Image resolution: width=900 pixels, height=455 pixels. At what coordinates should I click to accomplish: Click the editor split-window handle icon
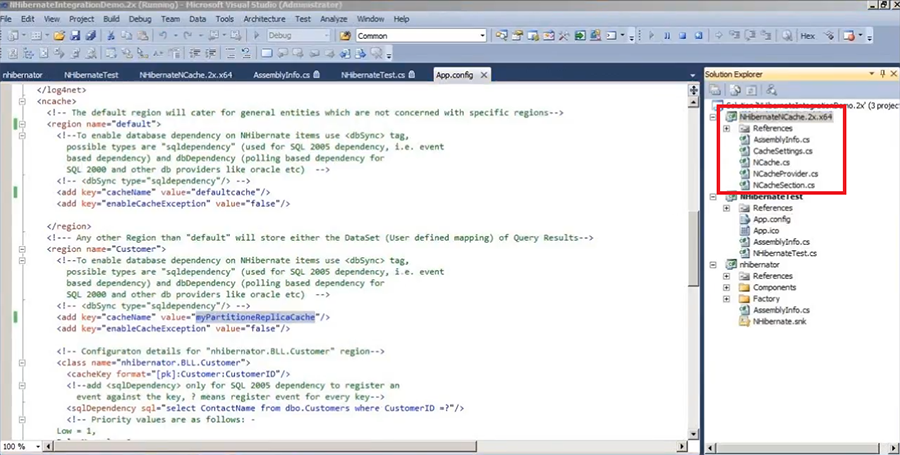coord(693,90)
